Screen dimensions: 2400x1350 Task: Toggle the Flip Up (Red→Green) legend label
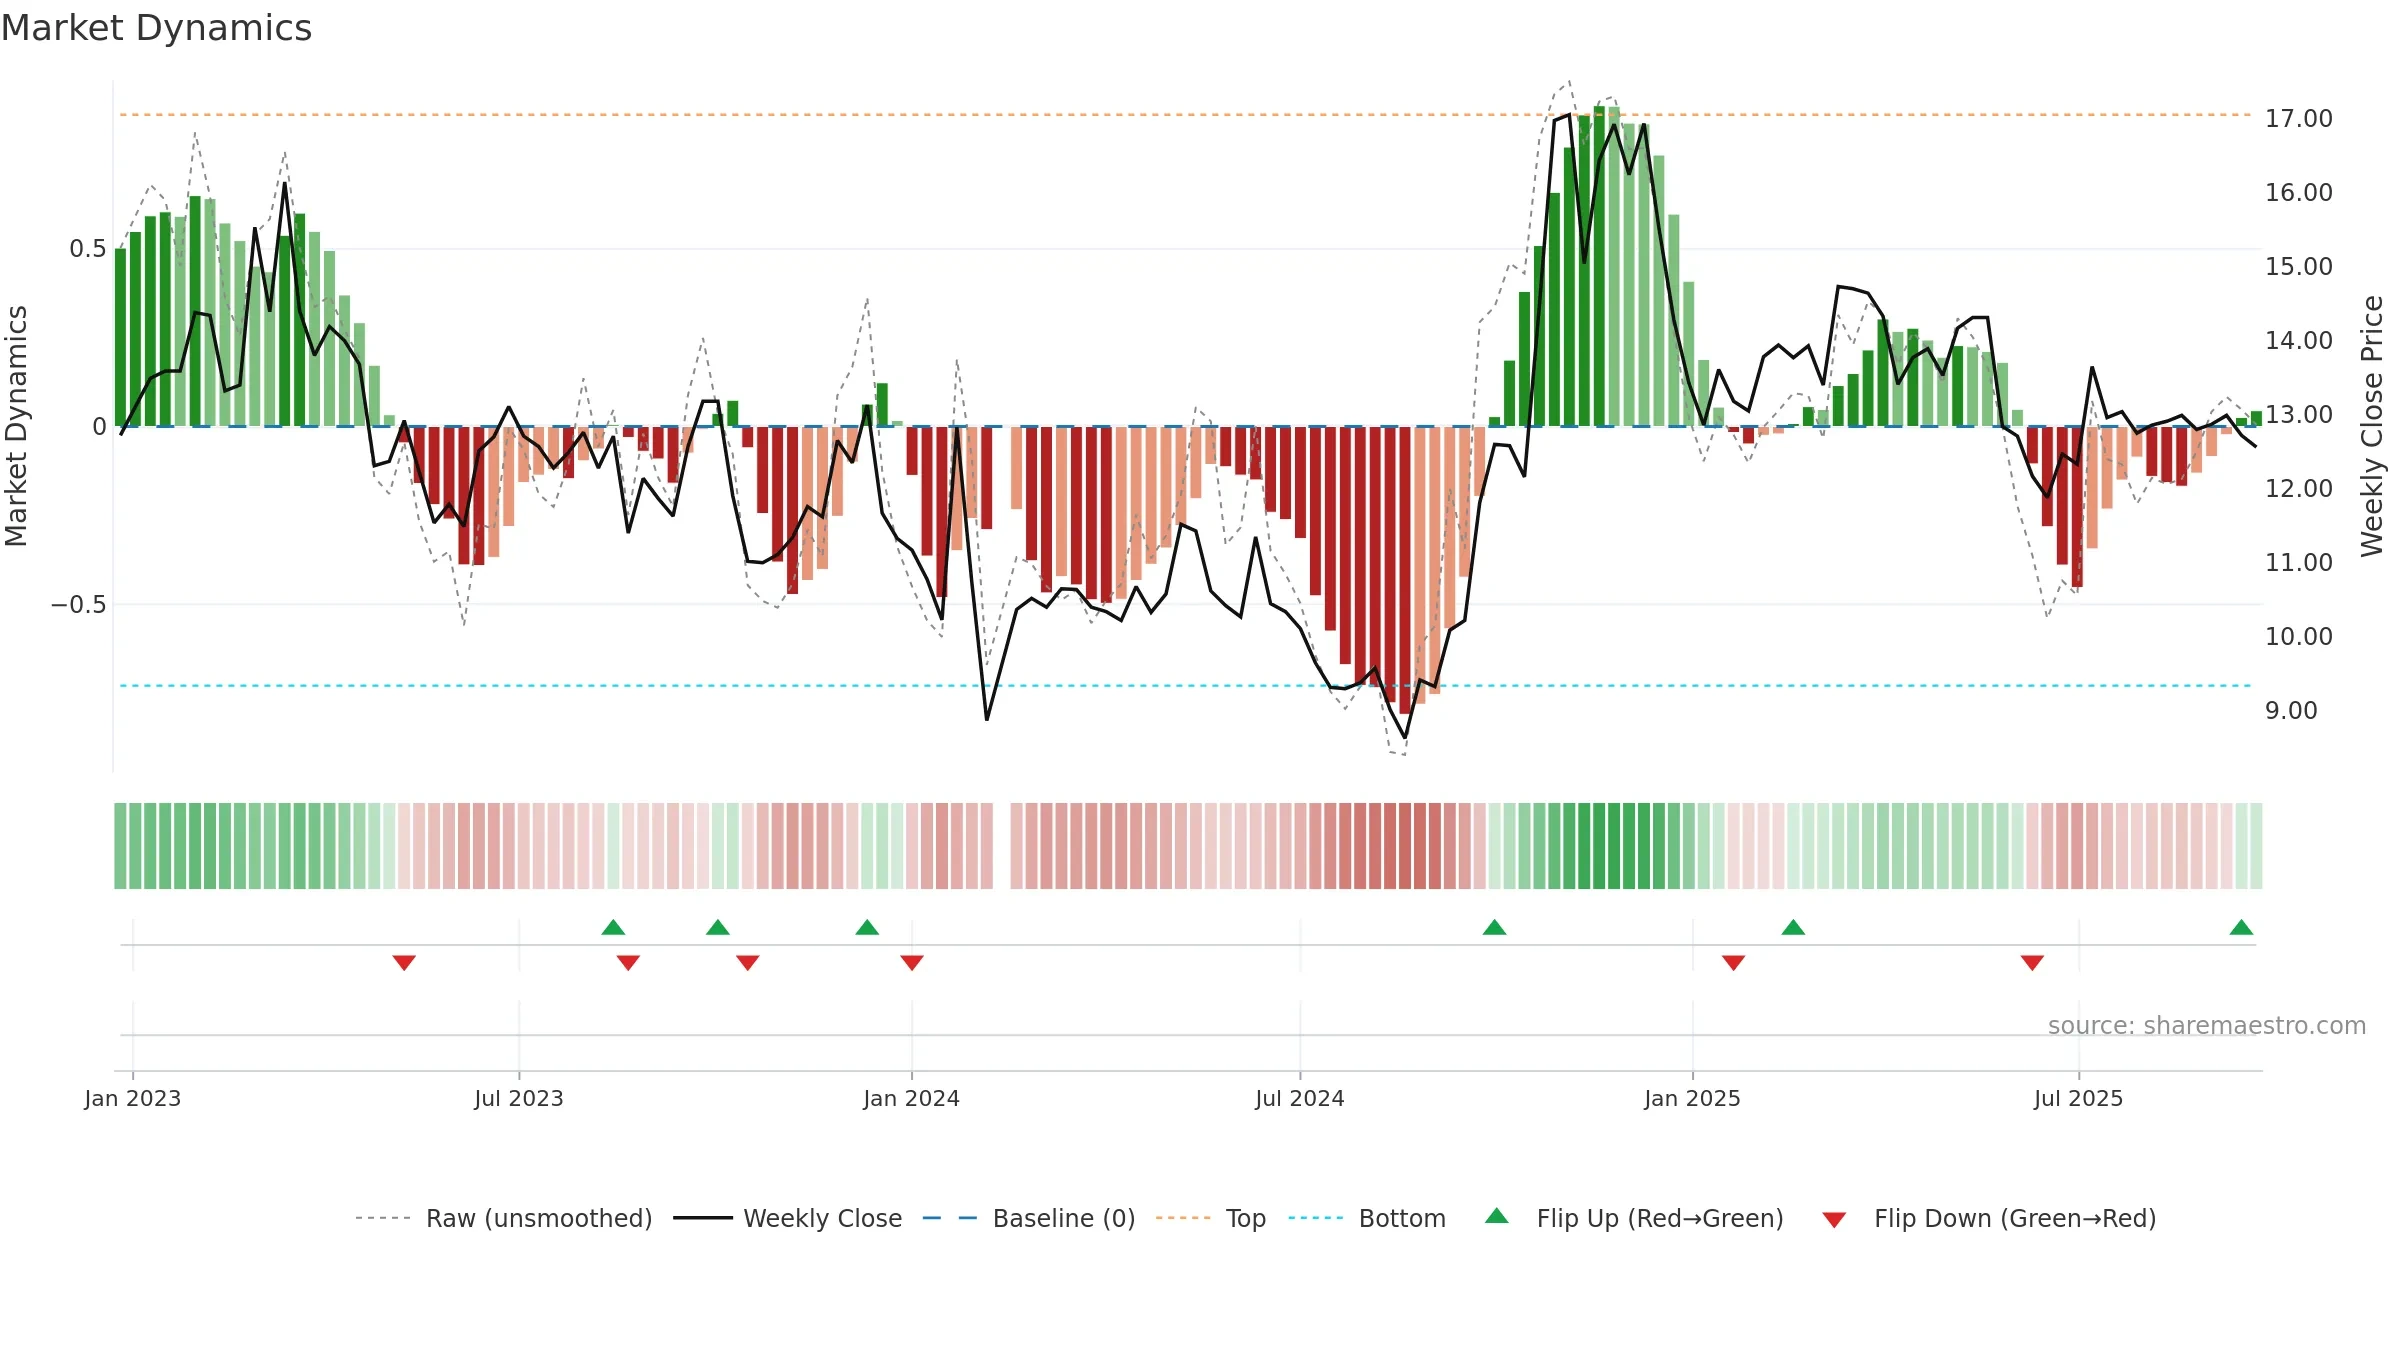point(1660,1218)
